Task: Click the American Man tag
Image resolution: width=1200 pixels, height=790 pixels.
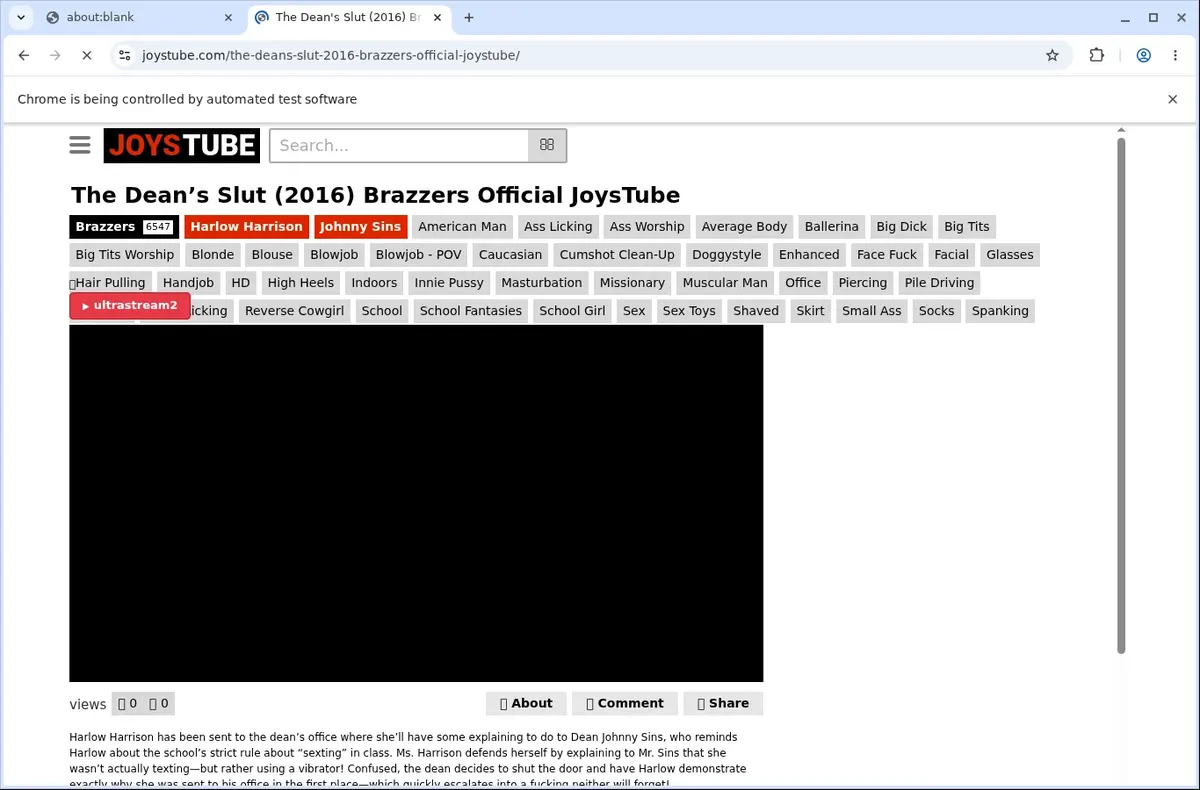Action: (462, 227)
